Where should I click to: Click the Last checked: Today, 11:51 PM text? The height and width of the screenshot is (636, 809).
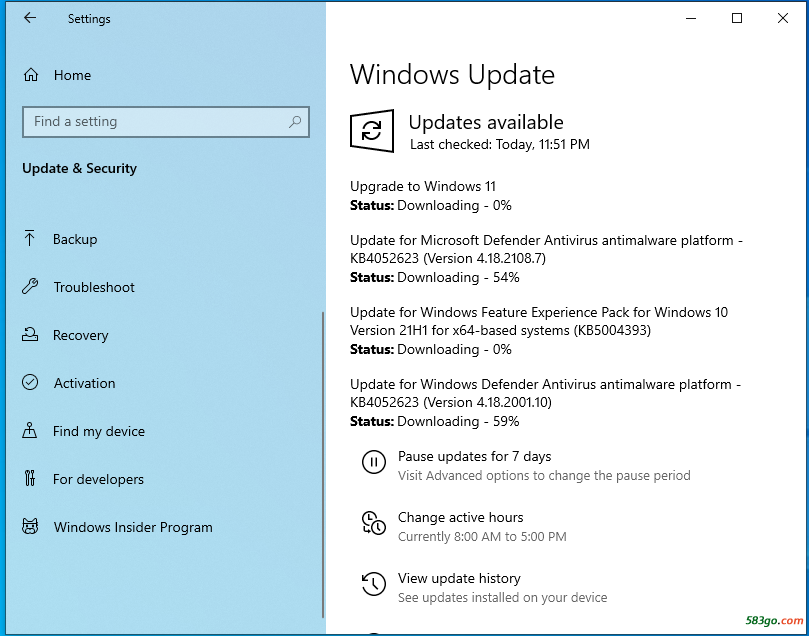499,144
